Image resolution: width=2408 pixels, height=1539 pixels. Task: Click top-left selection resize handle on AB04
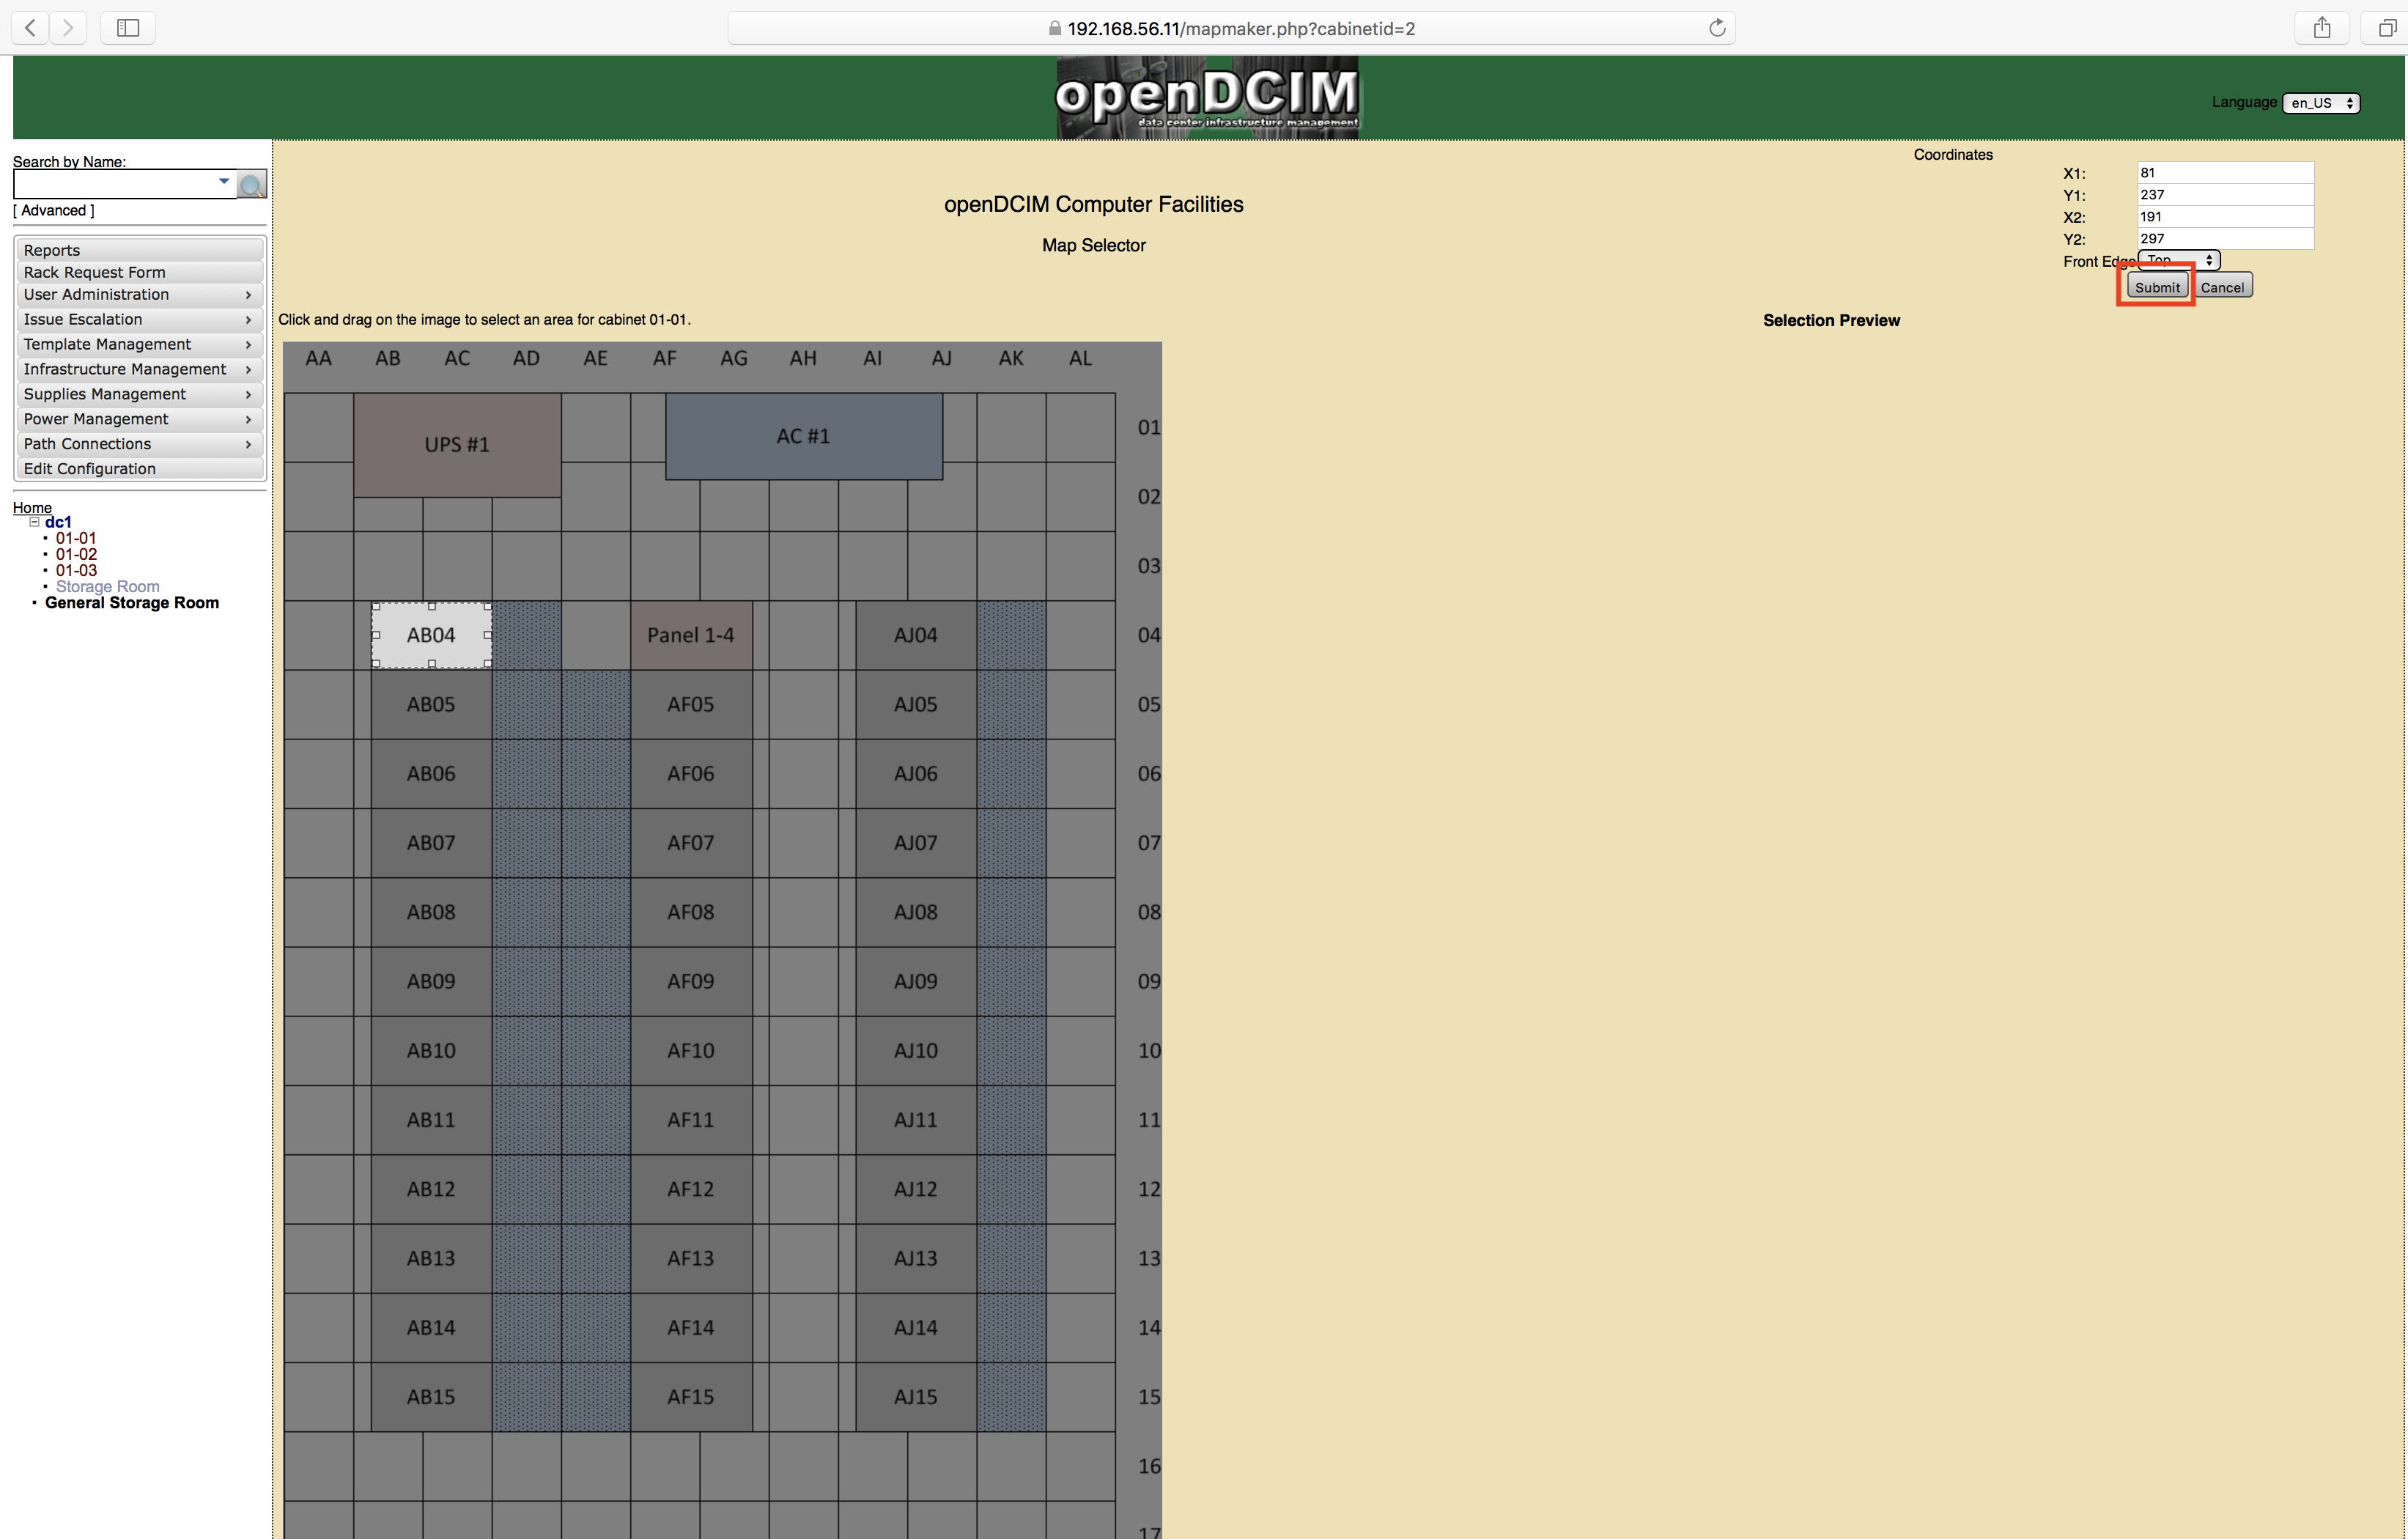(376, 606)
